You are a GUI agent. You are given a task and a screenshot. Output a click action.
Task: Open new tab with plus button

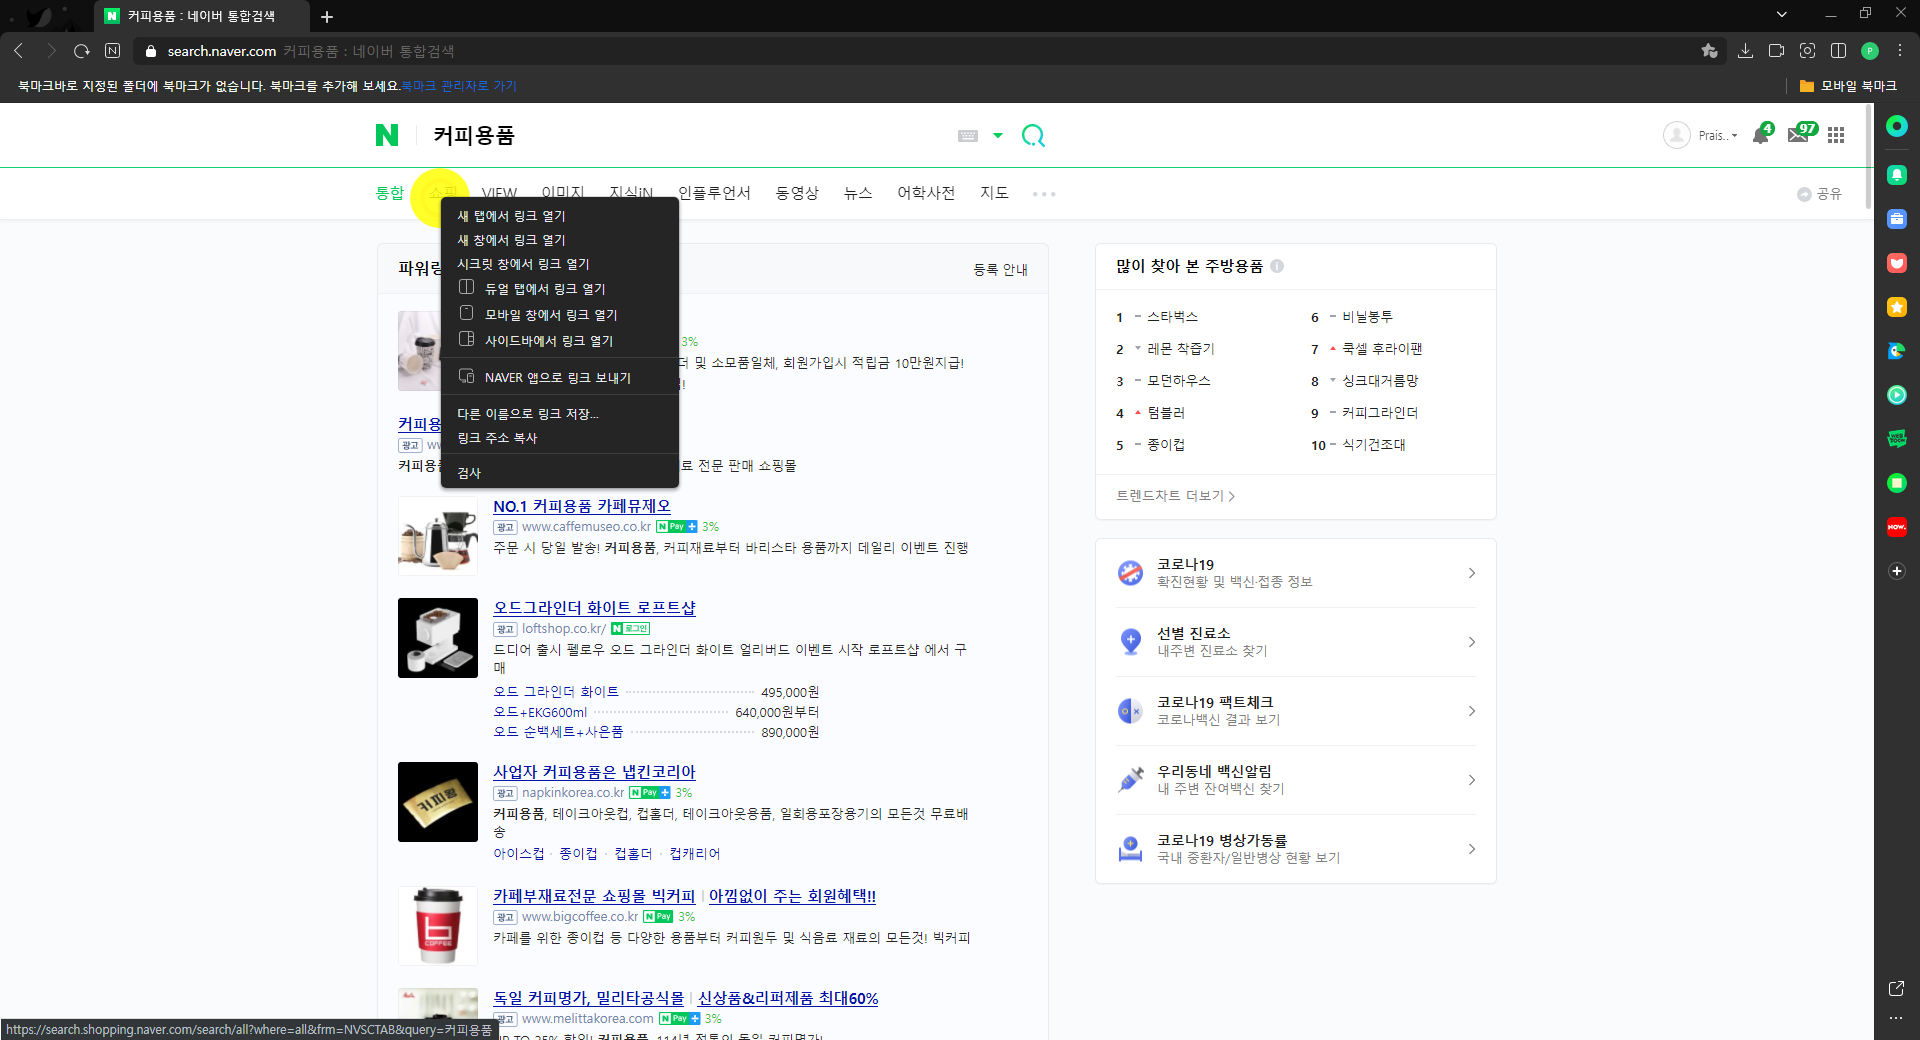coord(327,16)
